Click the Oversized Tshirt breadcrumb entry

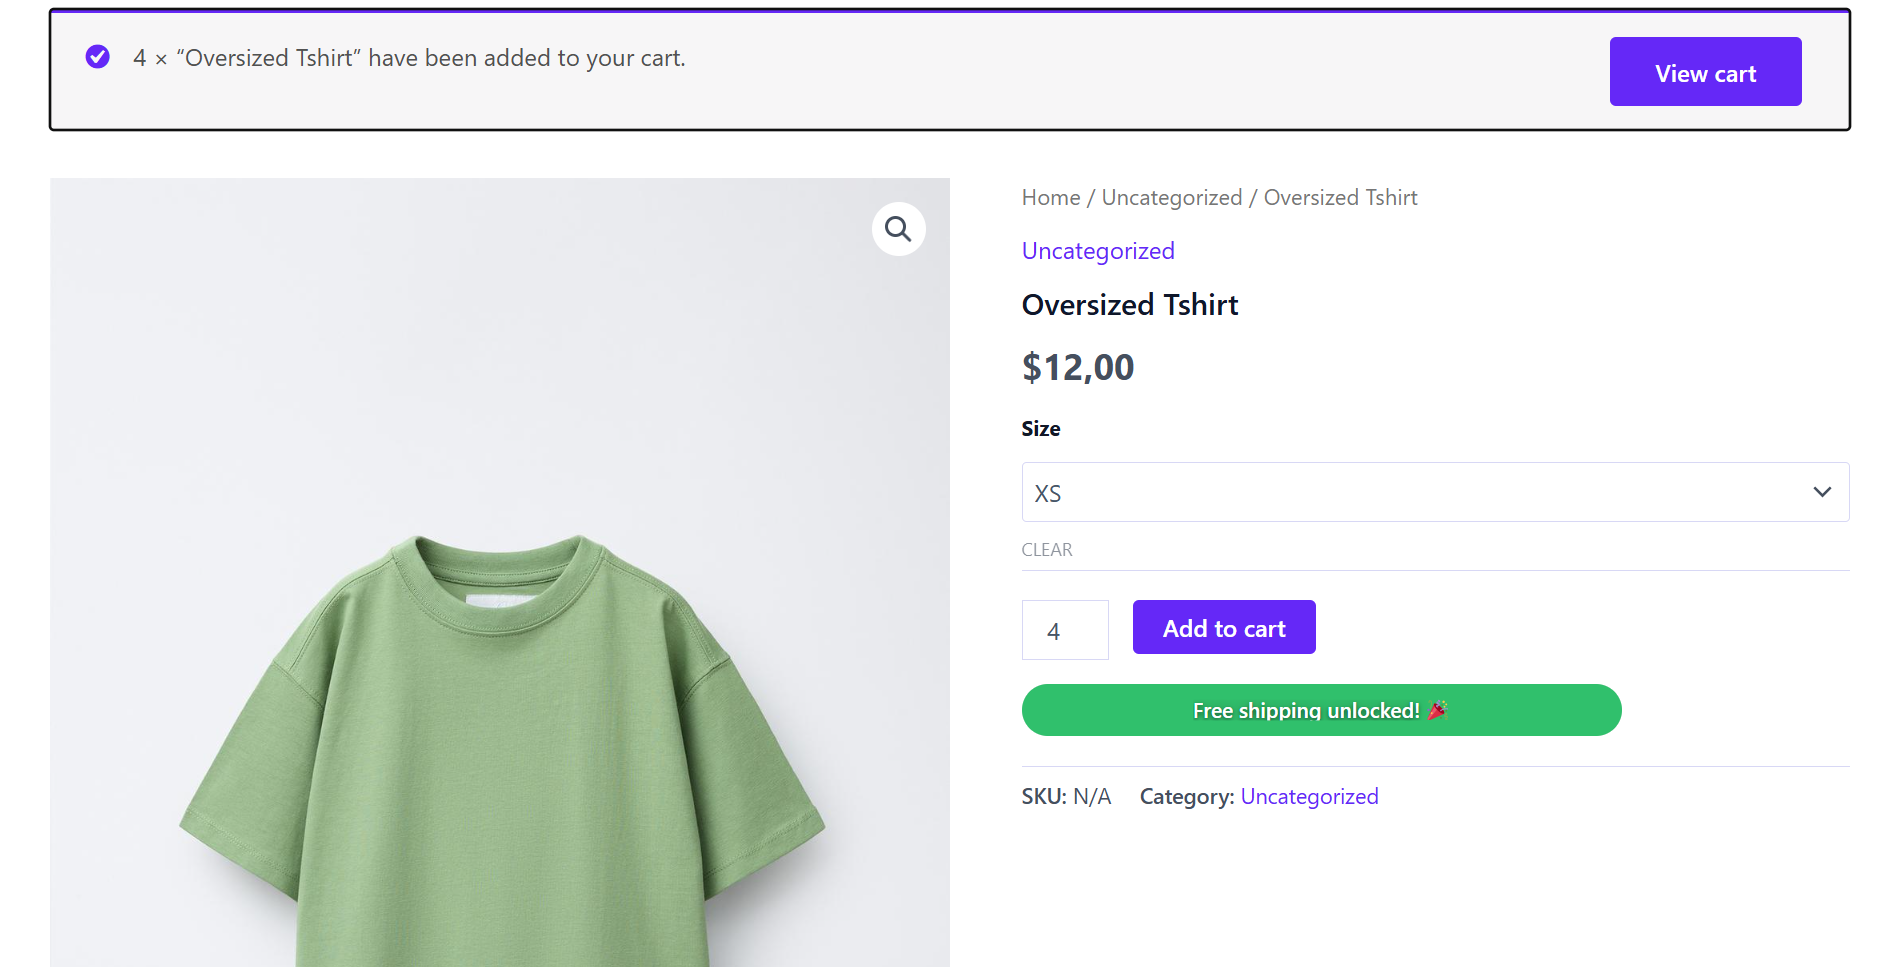(1340, 197)
